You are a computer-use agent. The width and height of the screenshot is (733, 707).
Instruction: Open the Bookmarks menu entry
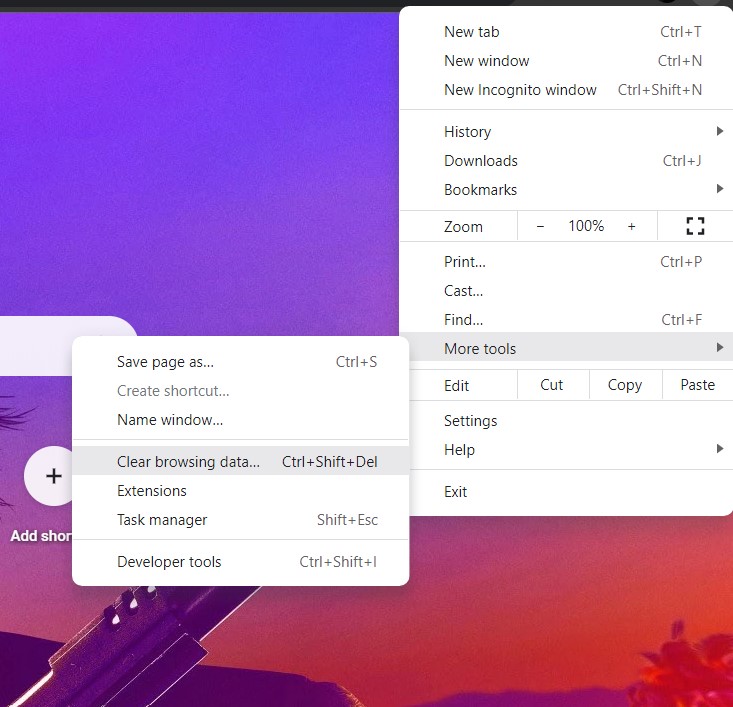[567, 190]
